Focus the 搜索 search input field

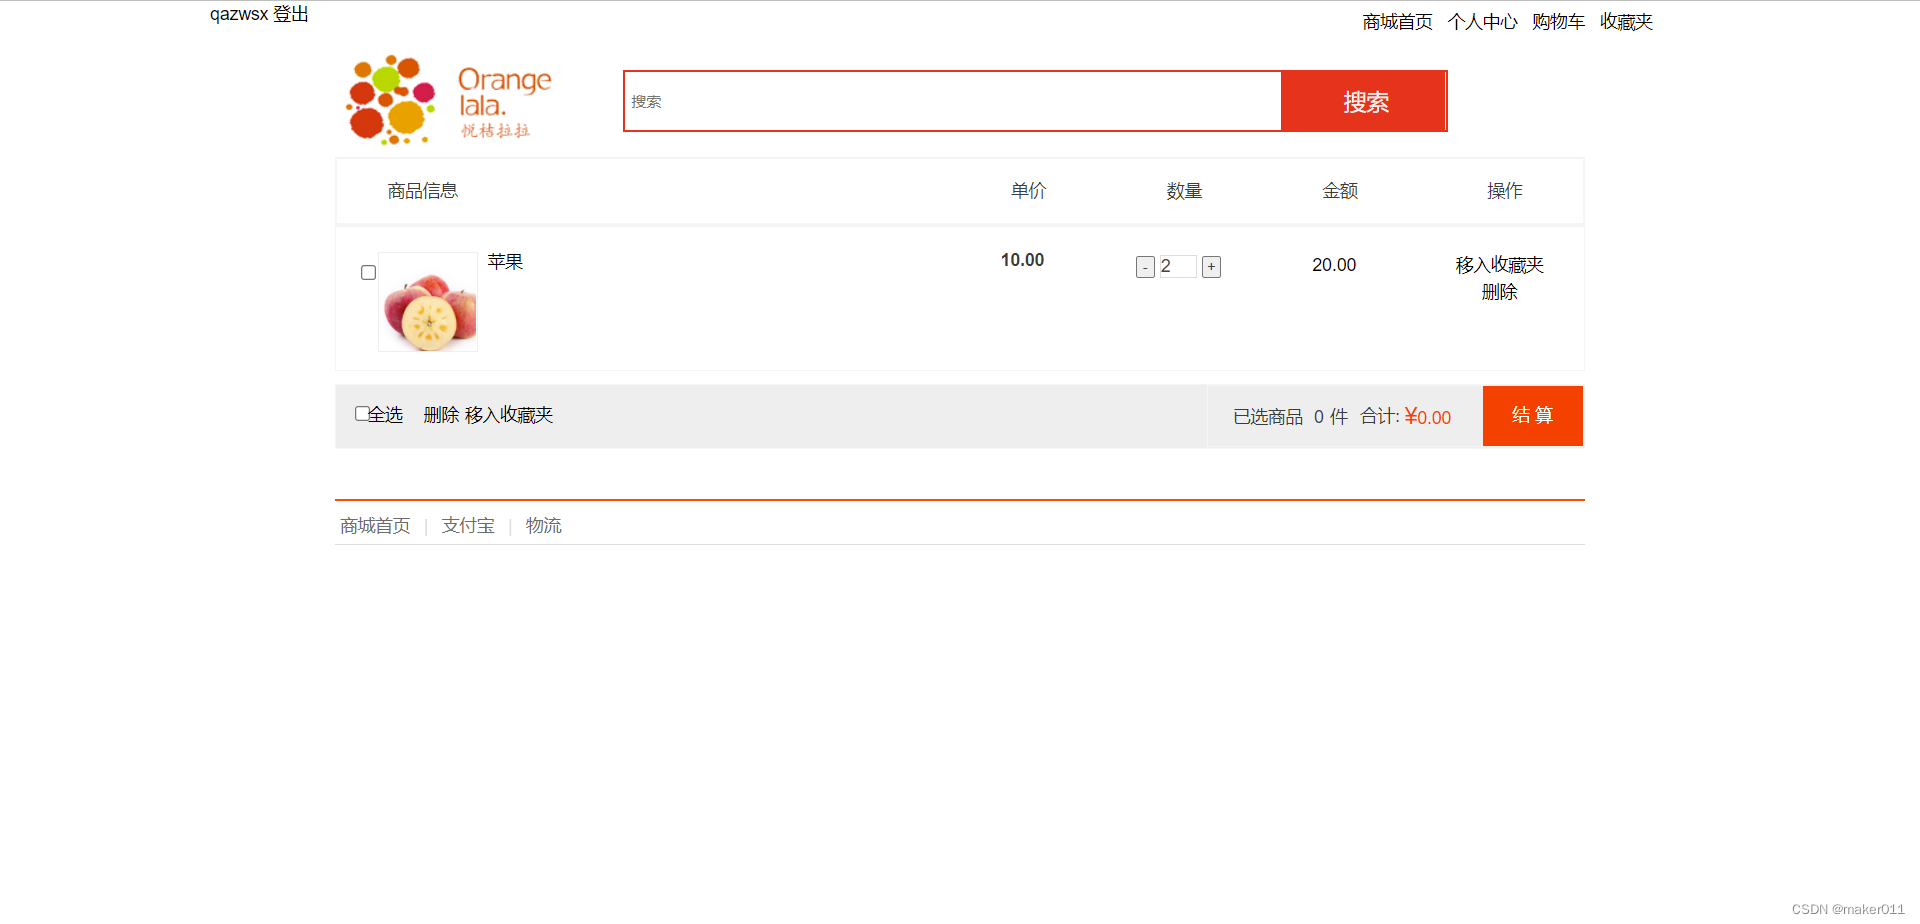coord(953,101)
